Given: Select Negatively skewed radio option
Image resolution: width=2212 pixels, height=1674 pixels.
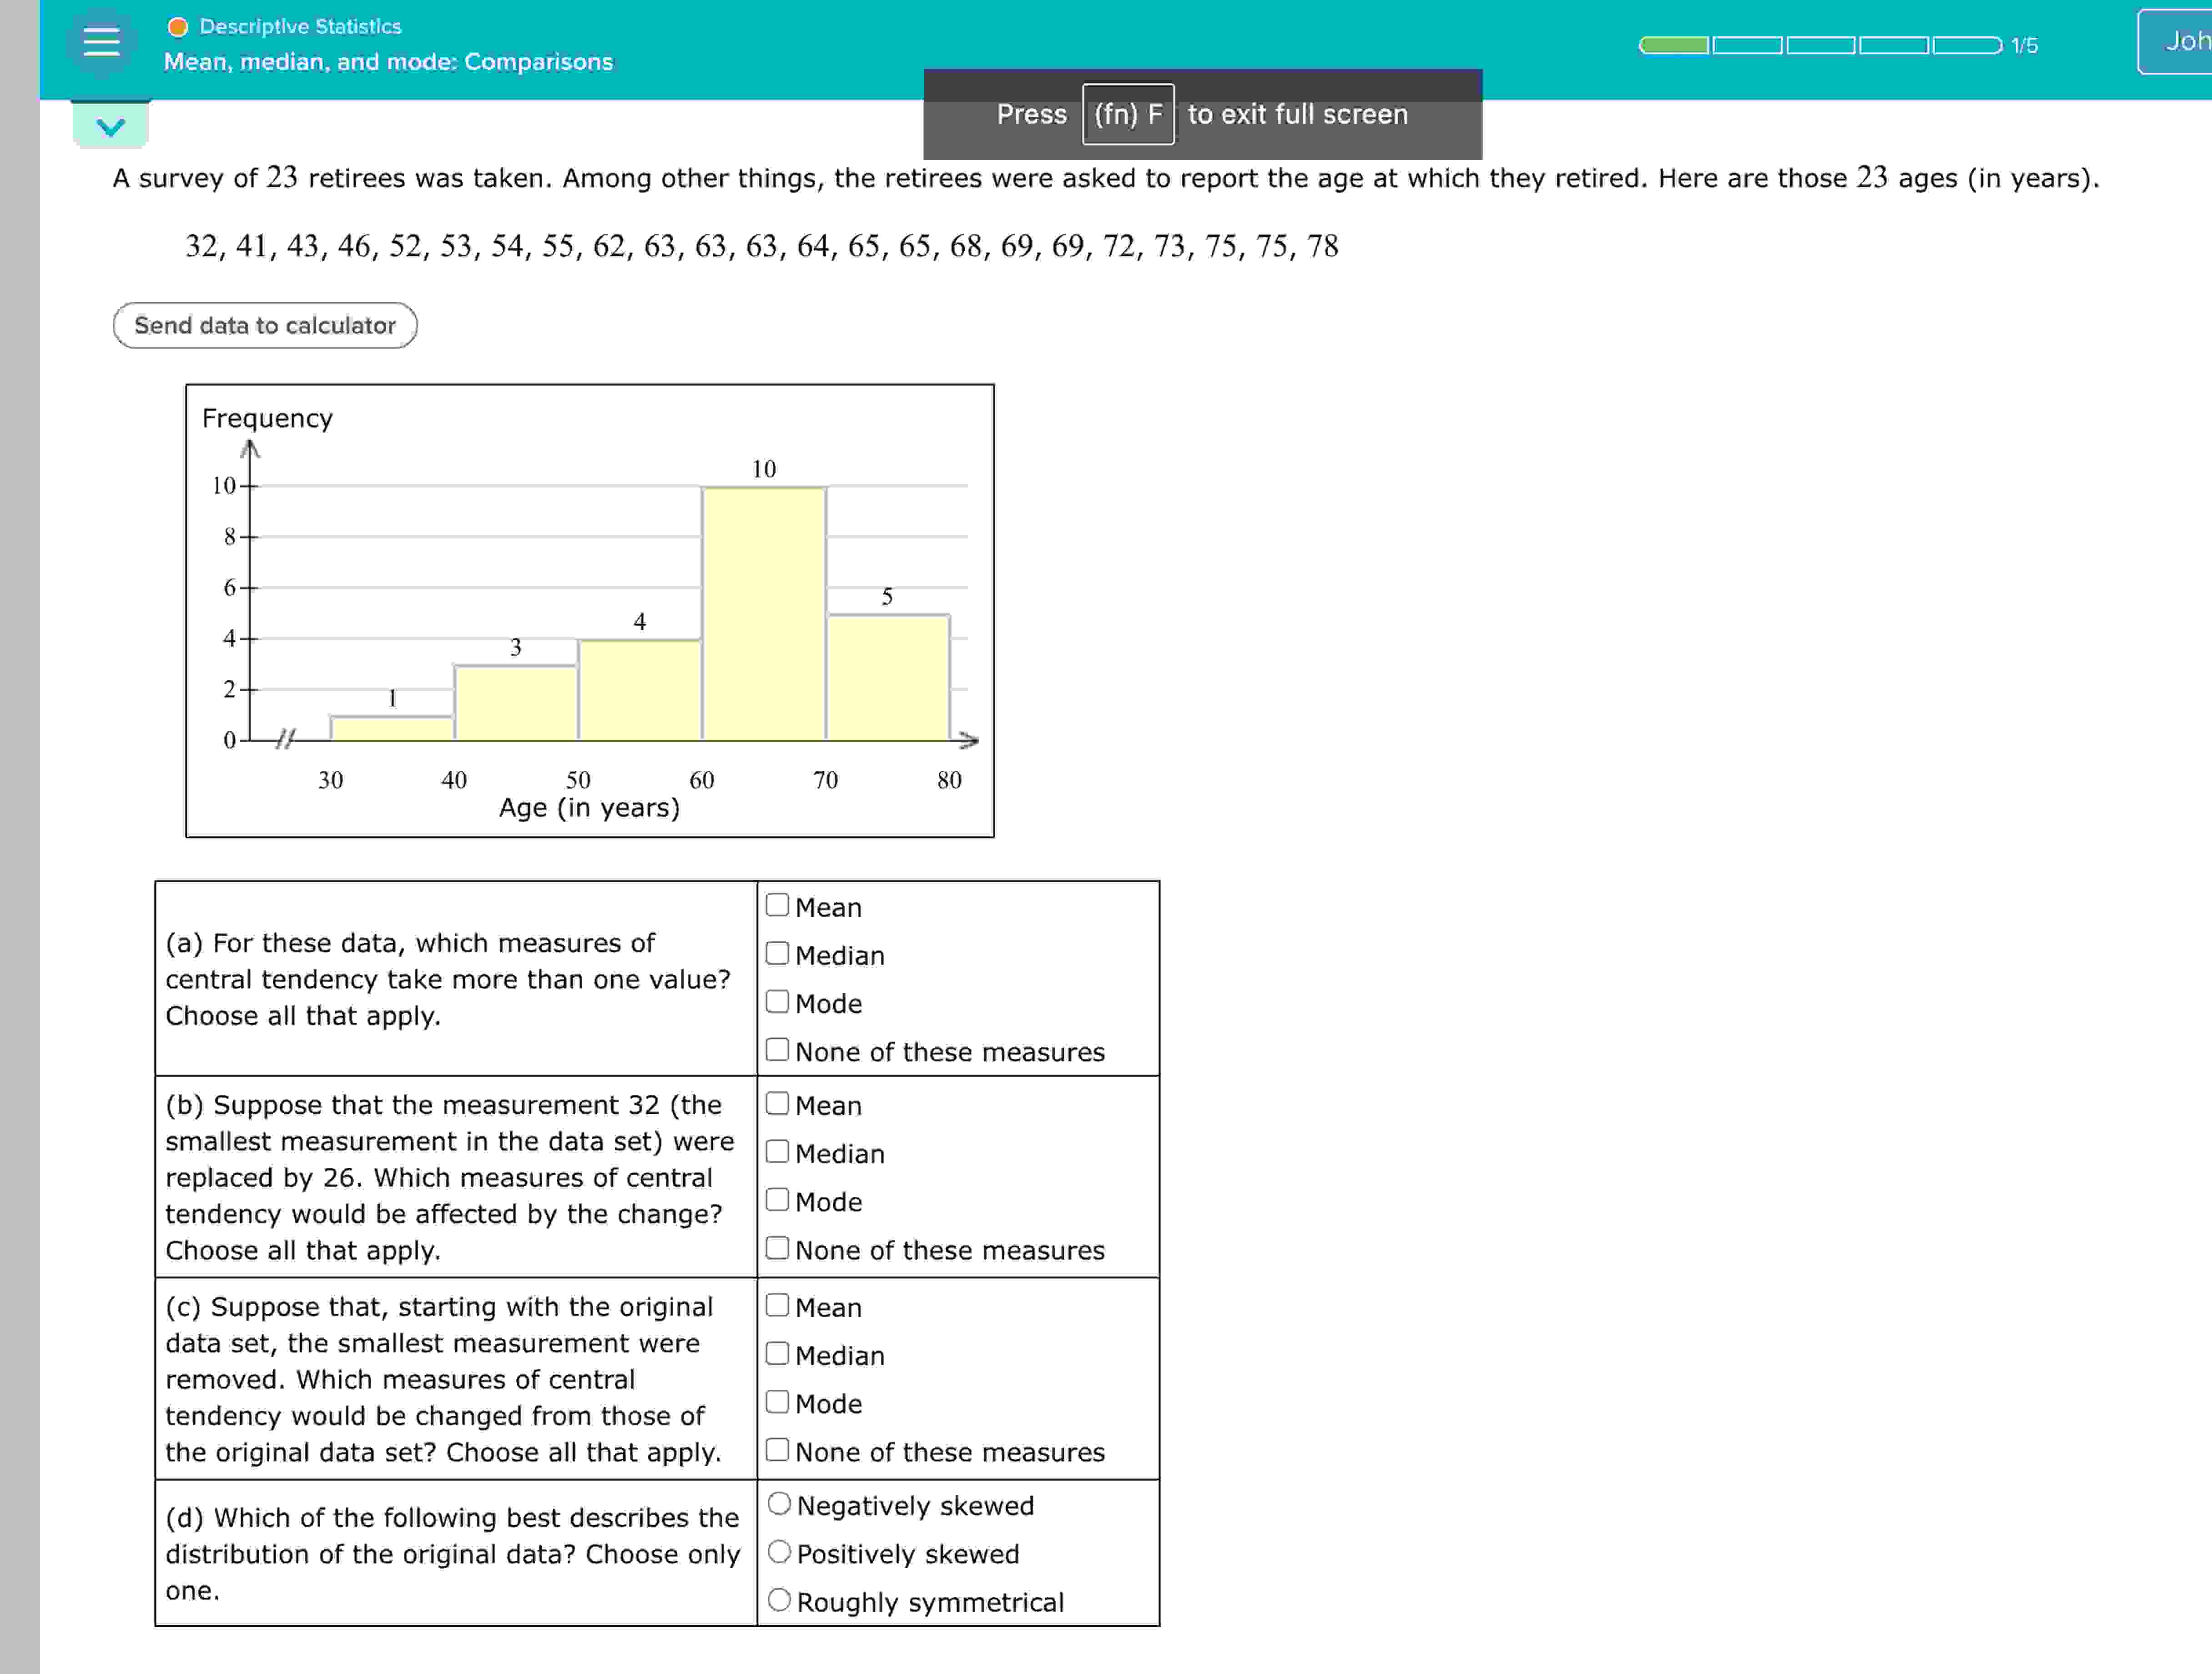Looking at the screenshot, I should click(x=779, y=1504).
